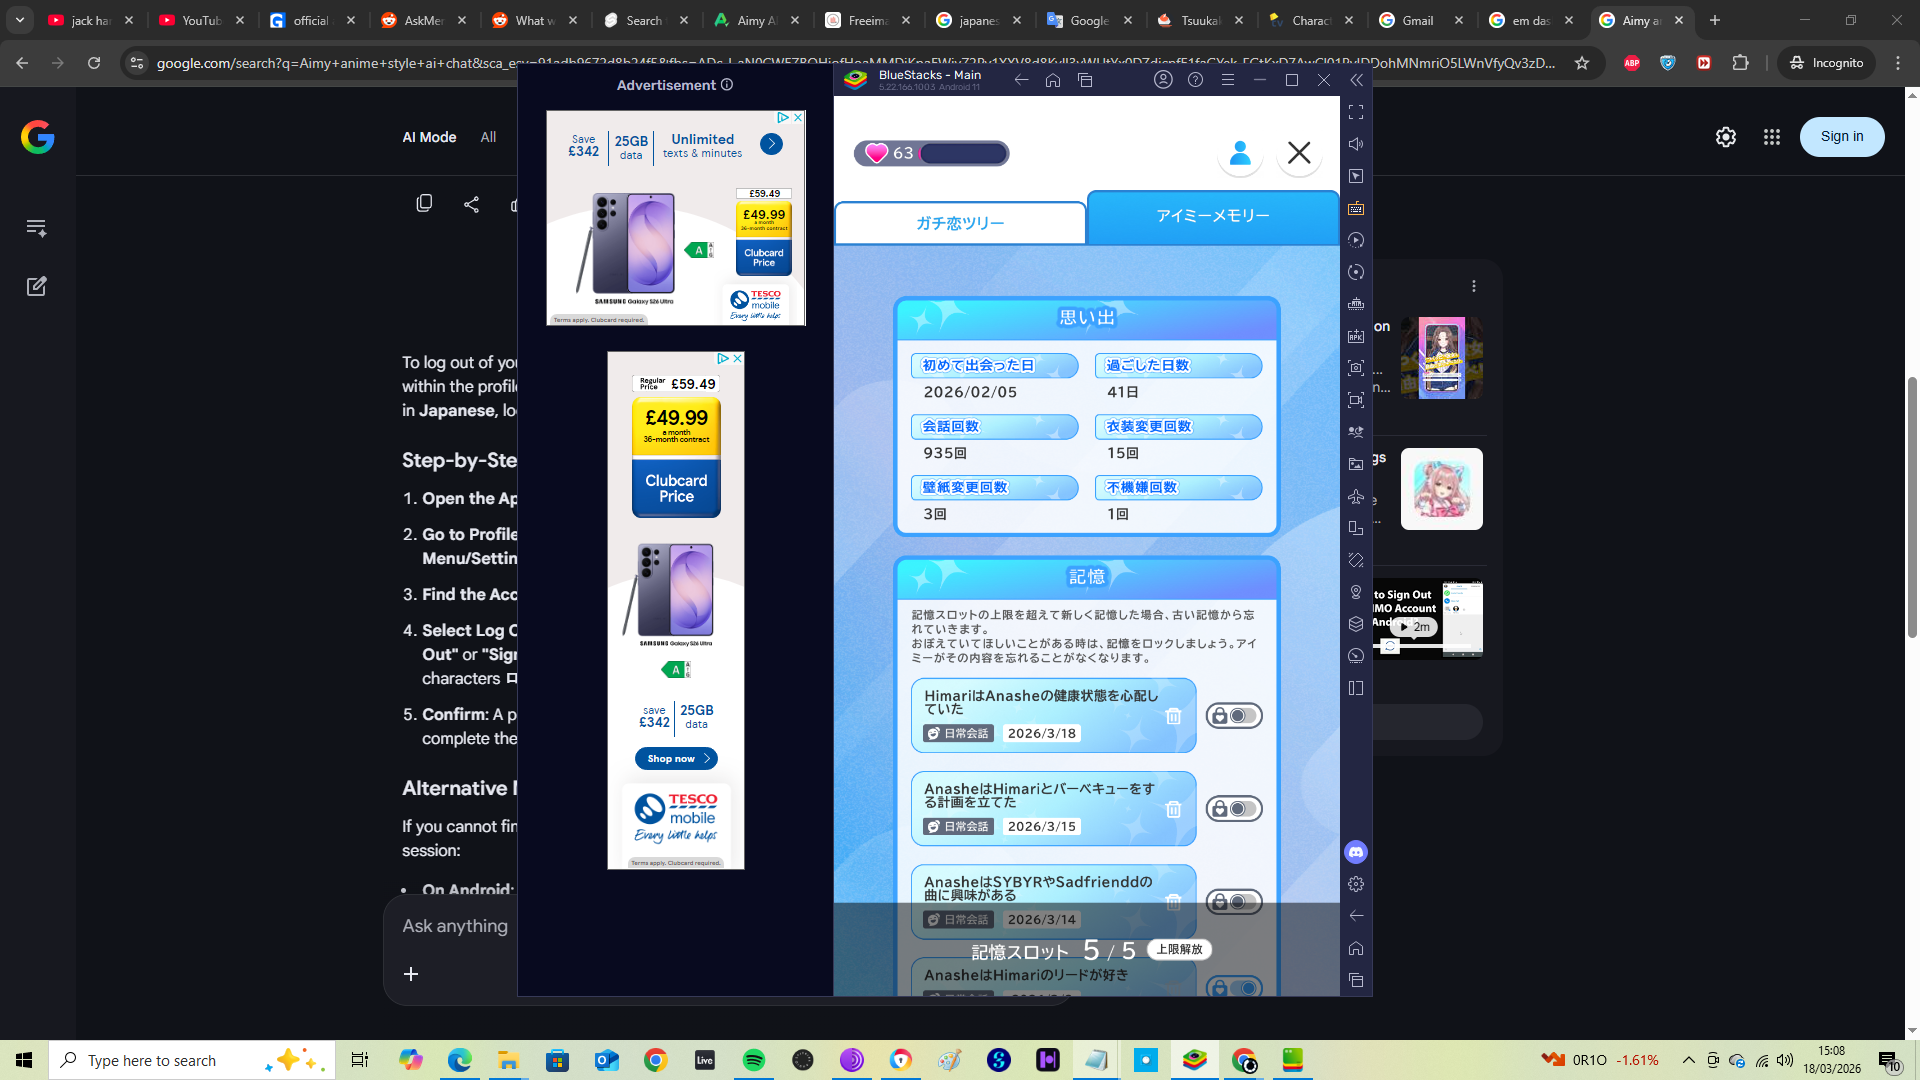Open BlueStacks account icon in title bar

tap(1163, 80)
